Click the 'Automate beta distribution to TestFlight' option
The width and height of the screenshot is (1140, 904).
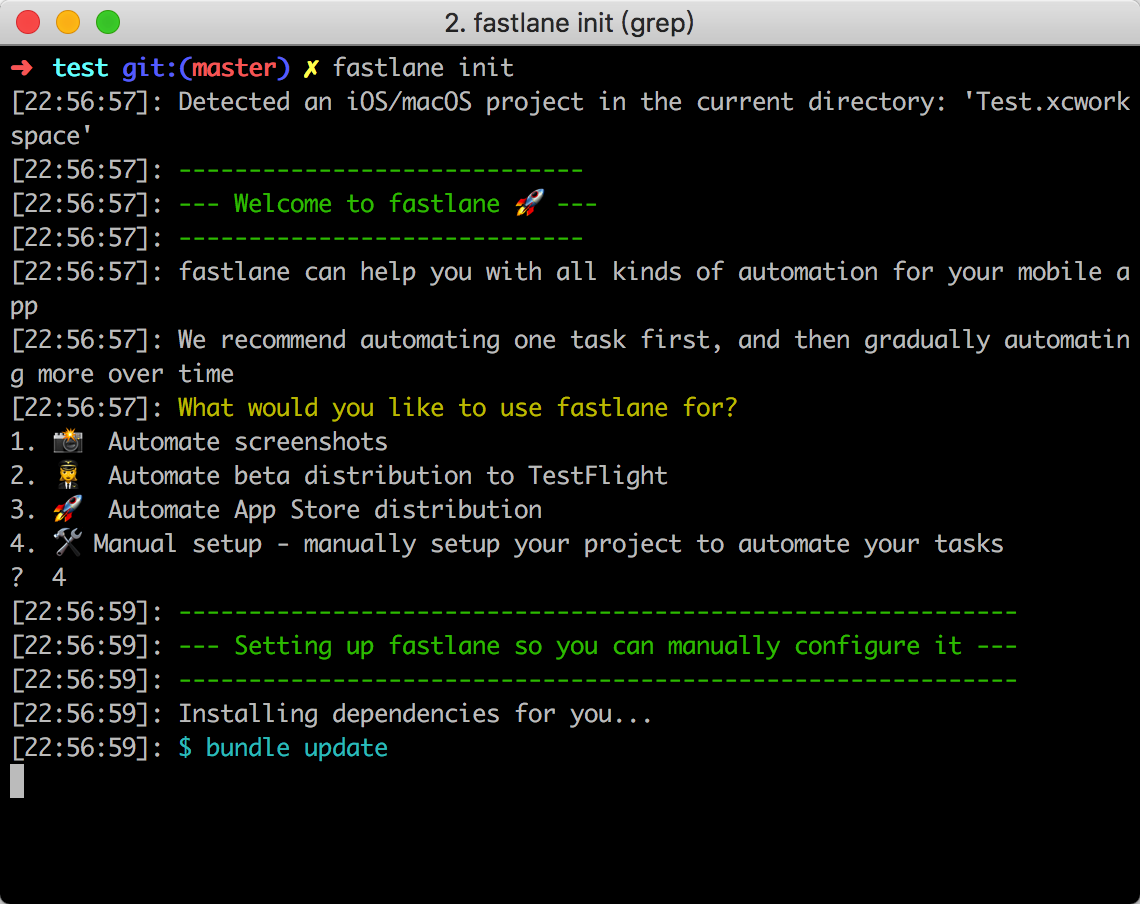click(x=388, y=476)
